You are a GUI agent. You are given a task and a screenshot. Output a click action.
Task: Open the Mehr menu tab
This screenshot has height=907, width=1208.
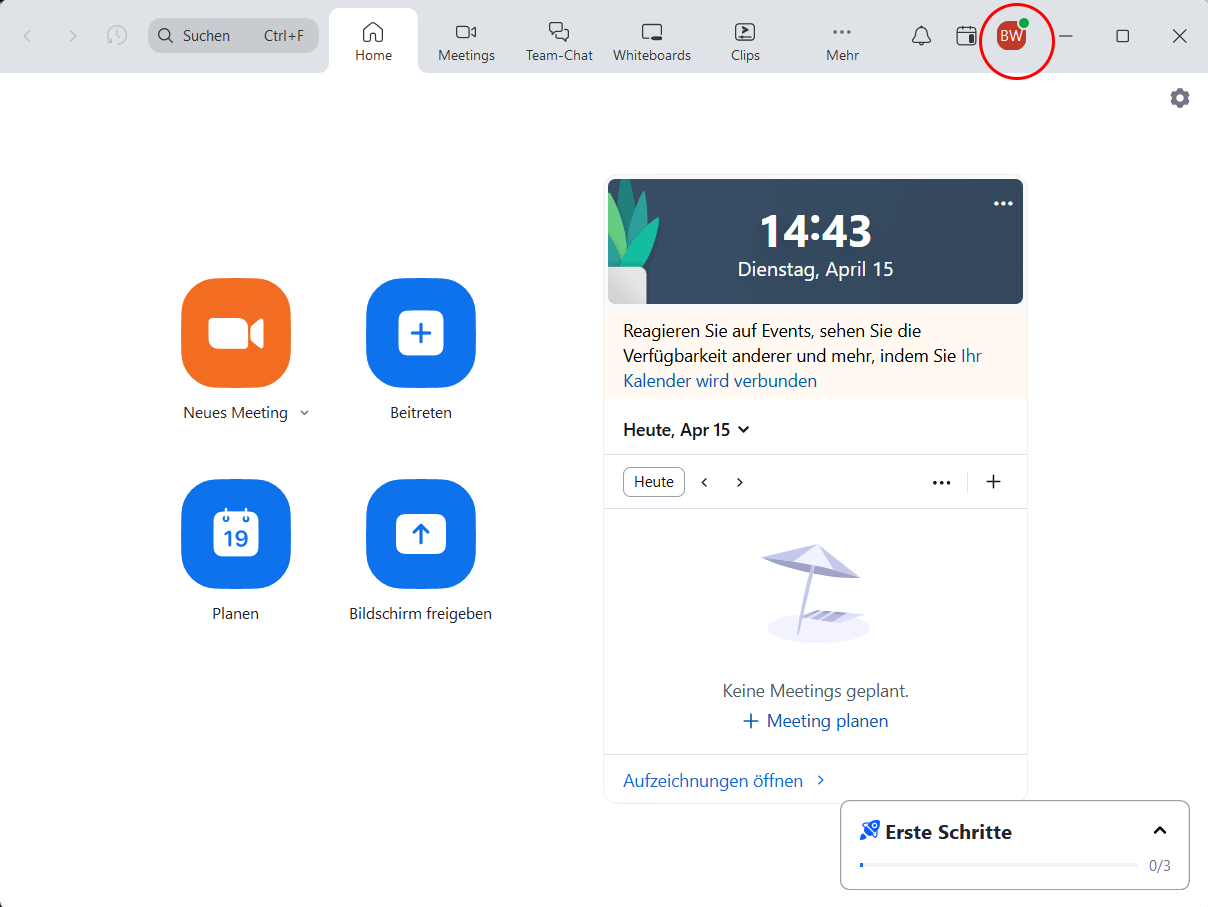[x=842, y=42]
